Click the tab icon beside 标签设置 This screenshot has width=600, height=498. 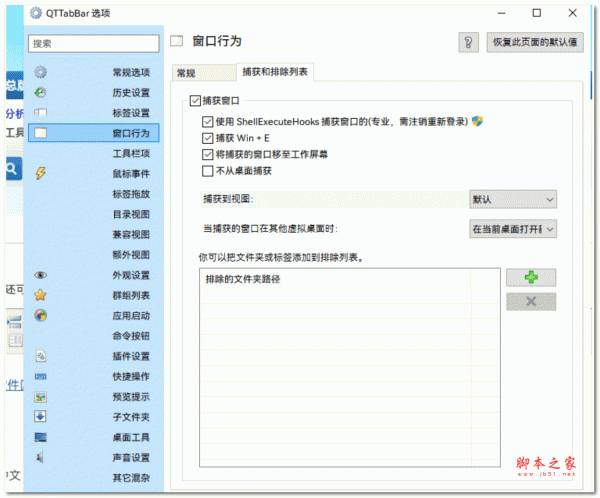[x=41, y=113]
